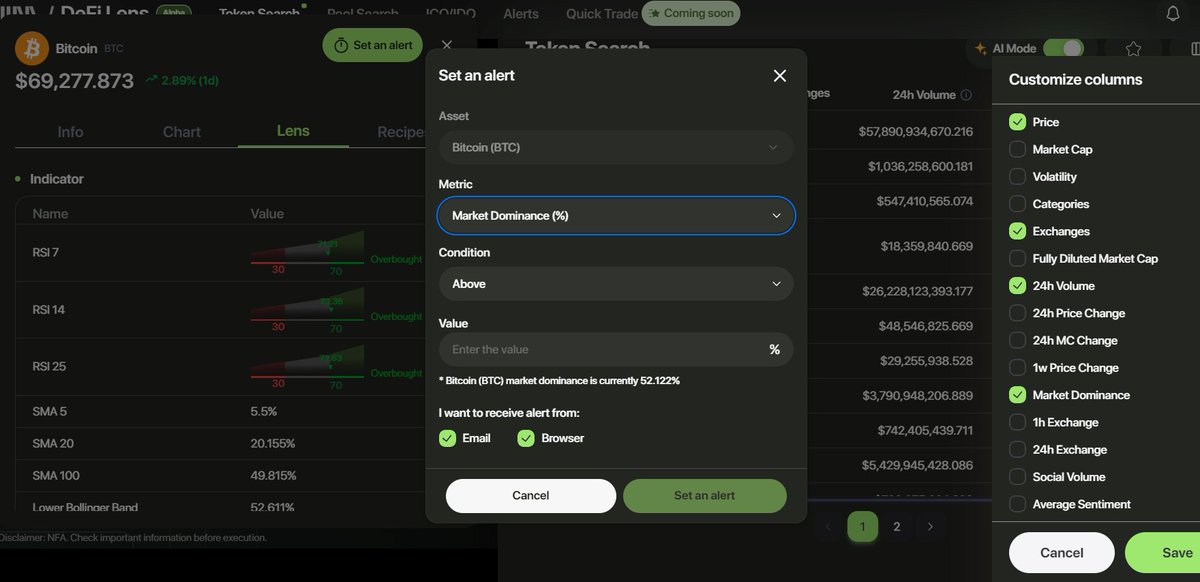The image size is (1200, 582).
Task: Enable the Categories column checkbox
Action: pyautogui.click(x=1017, y=204)
